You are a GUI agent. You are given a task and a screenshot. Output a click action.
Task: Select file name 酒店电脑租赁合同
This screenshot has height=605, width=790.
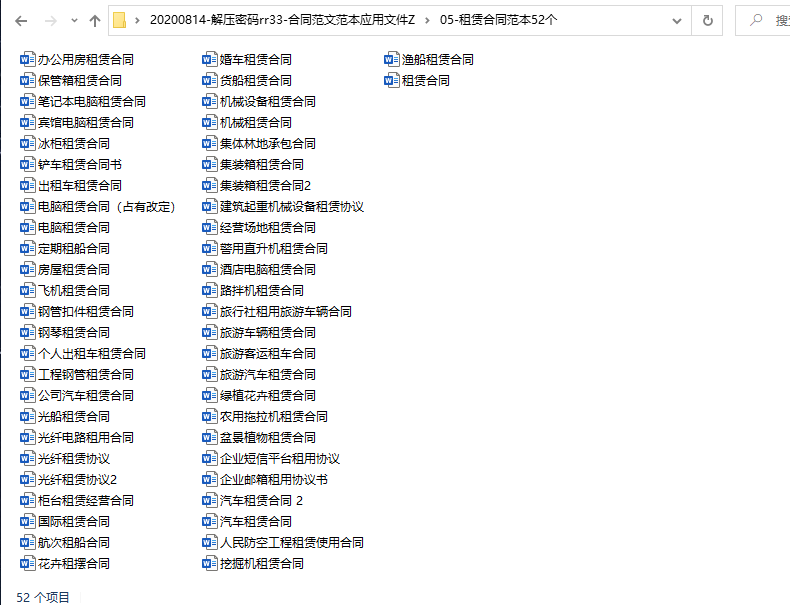coord(268,270)
